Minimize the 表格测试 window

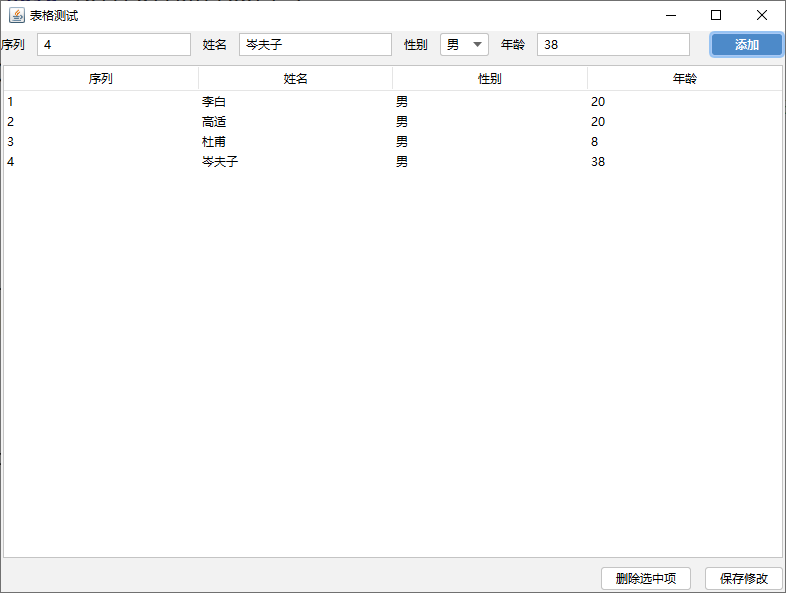pyautogui.click(x=671, y=16)
